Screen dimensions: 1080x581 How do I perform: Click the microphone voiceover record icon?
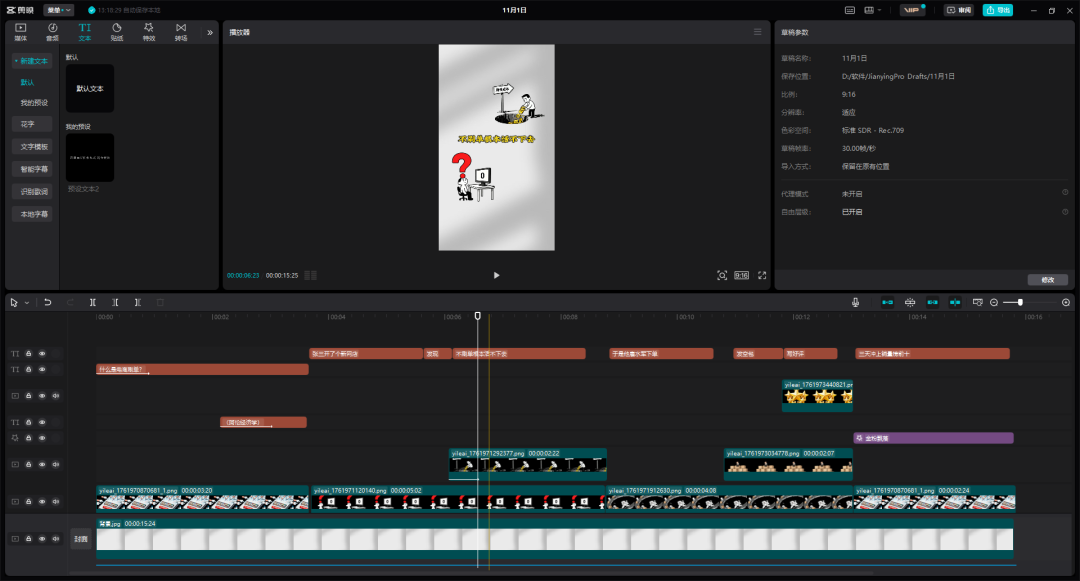click(855, 302)
